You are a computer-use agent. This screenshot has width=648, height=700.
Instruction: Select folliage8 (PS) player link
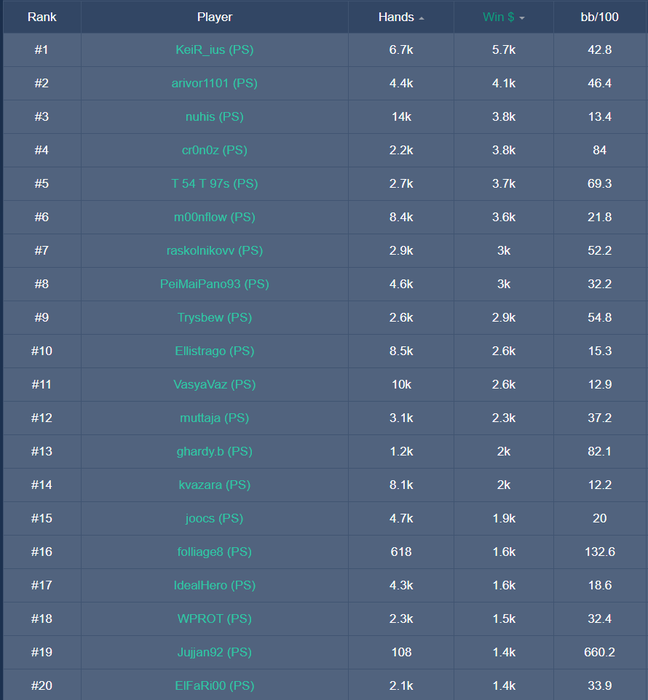tap(215, 551)
